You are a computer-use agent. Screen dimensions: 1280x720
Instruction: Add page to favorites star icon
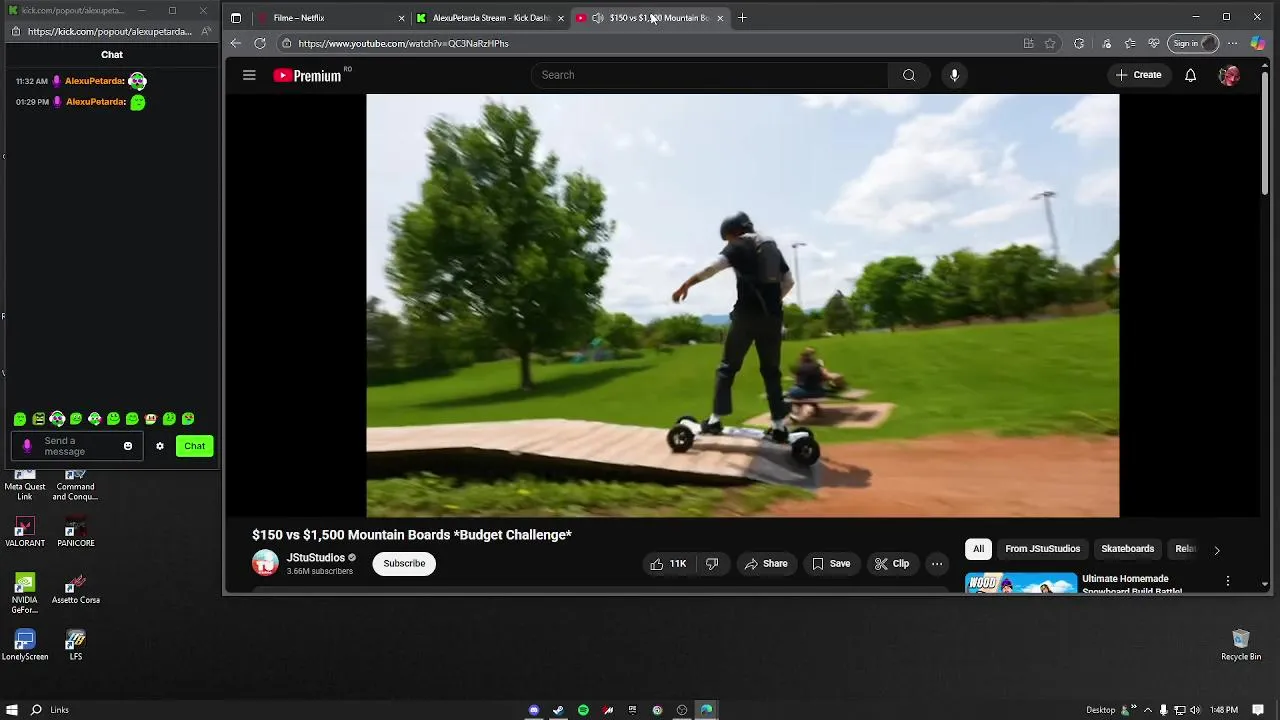[x=1050, y=43]
